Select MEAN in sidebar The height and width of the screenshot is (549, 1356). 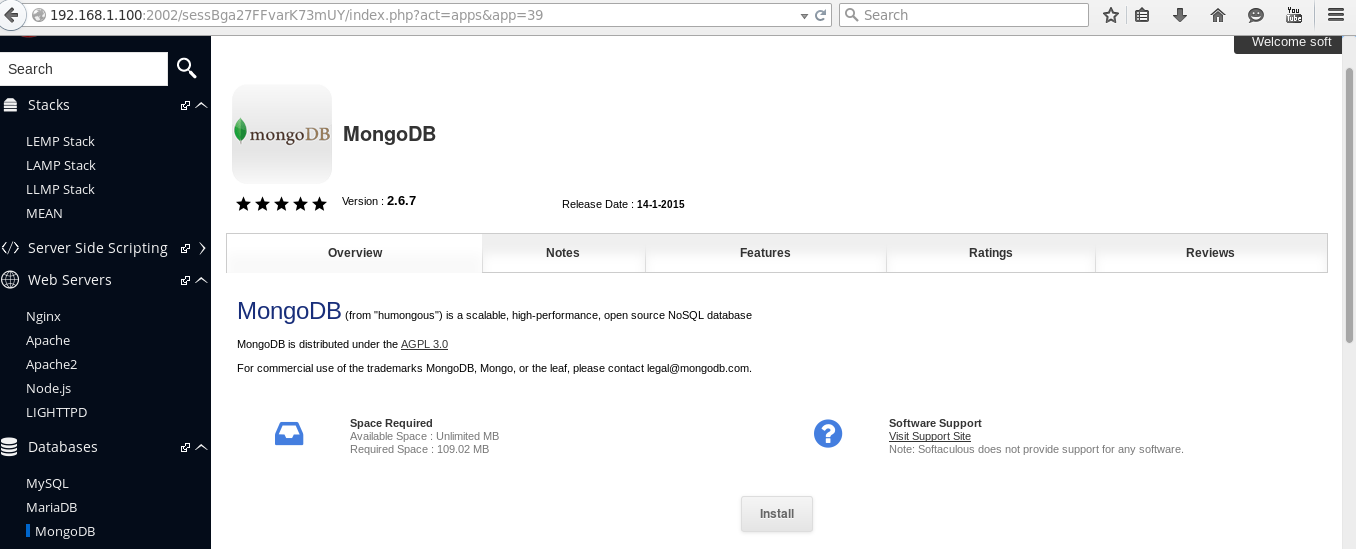coord(44,213)
